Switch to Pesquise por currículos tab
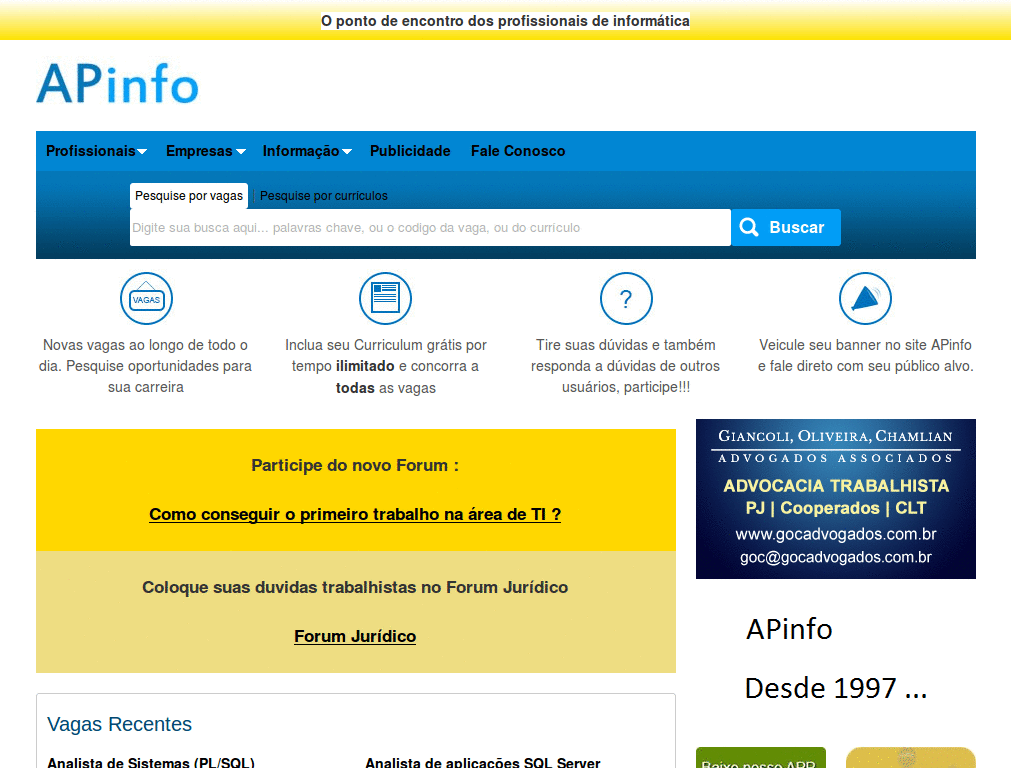 (x=323, y=196)
